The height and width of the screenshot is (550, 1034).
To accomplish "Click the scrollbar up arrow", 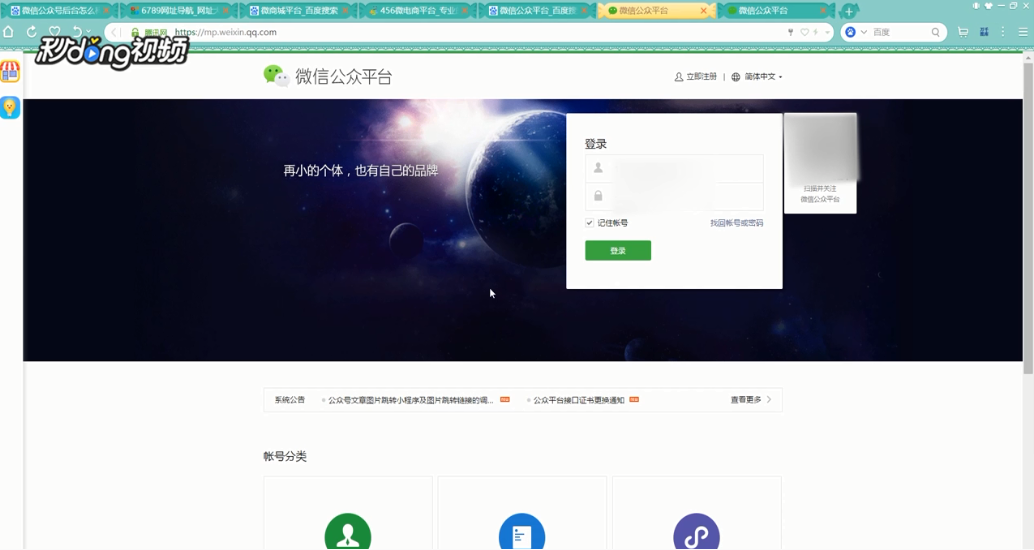I will [x=1028, y=58].
